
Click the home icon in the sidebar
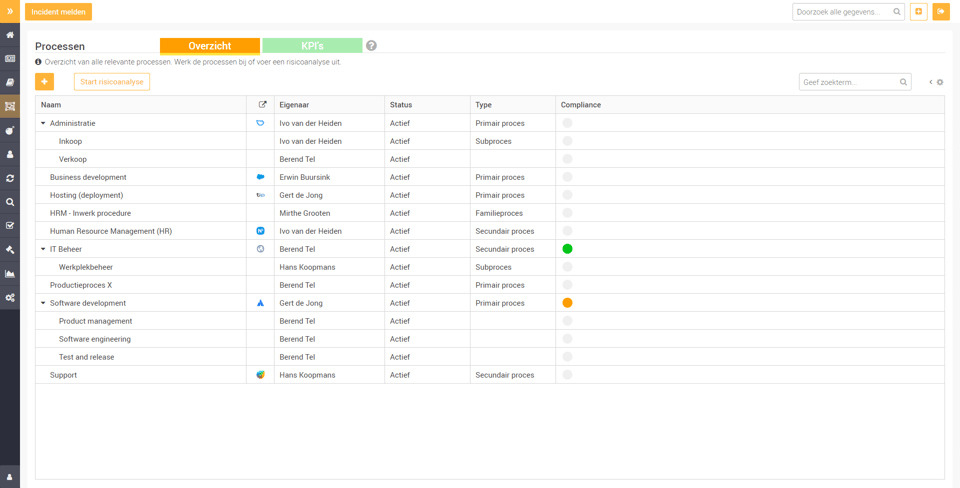[10, 35]
